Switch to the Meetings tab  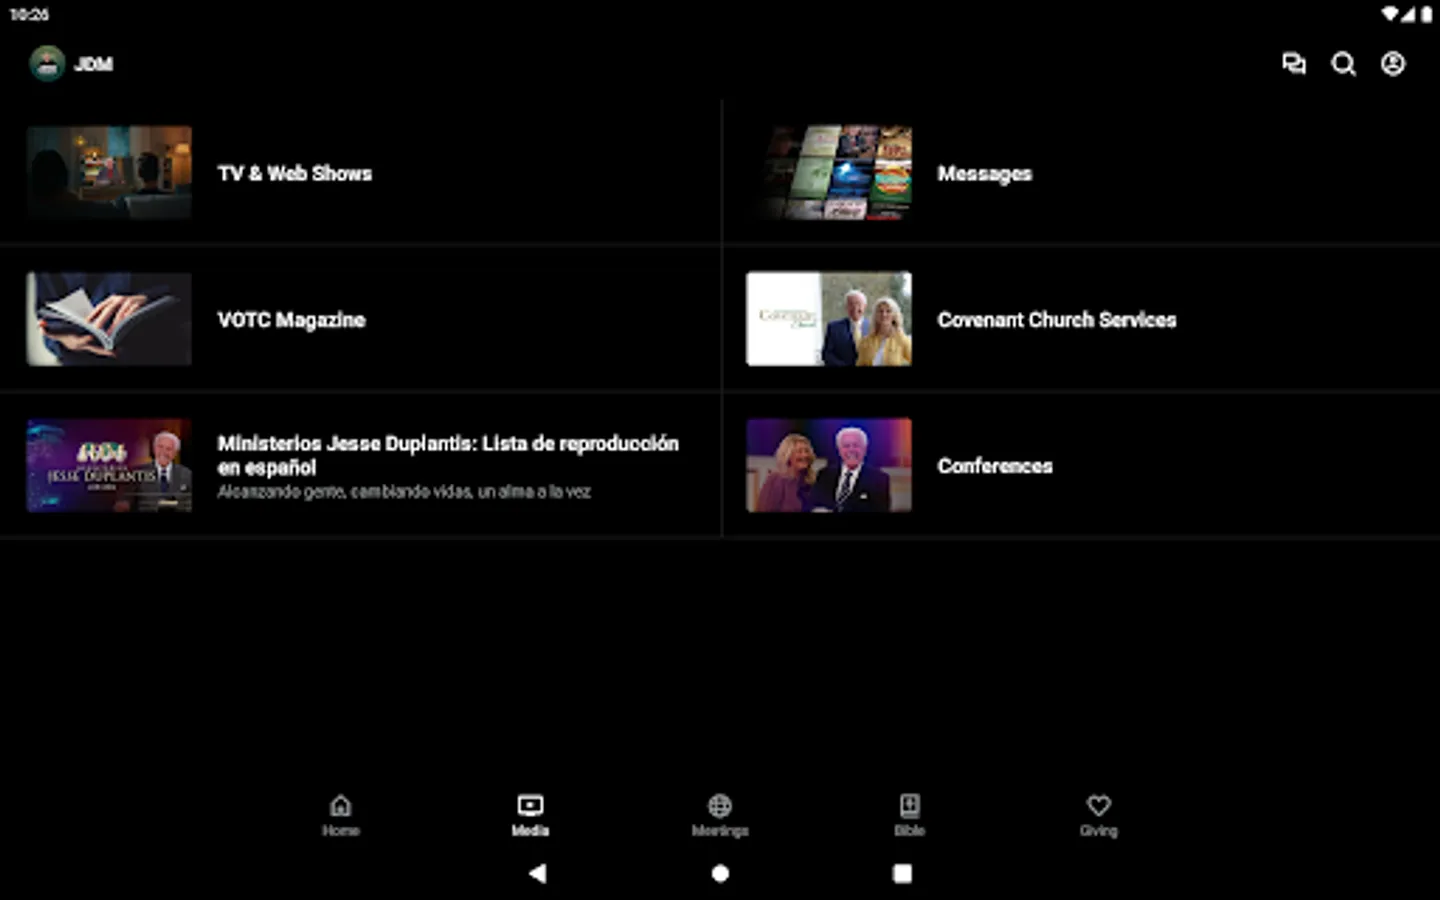(x=720, y=815)
